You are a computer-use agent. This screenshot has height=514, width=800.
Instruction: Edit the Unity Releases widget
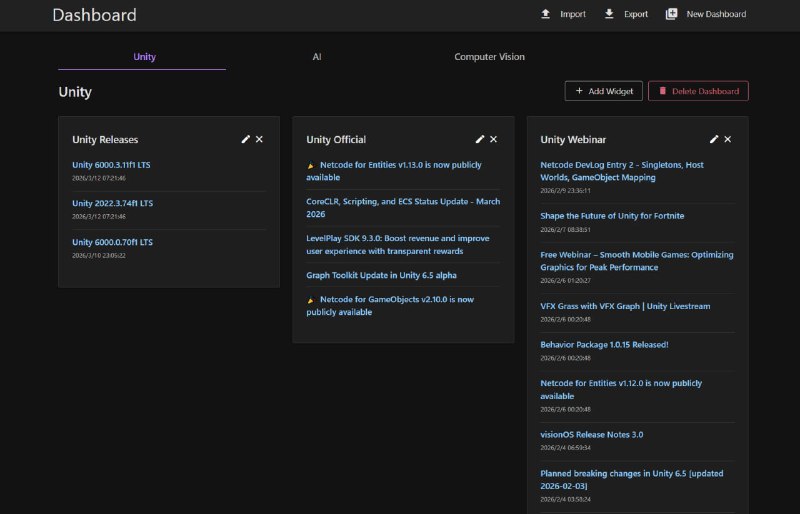click(x=246, y=139)
